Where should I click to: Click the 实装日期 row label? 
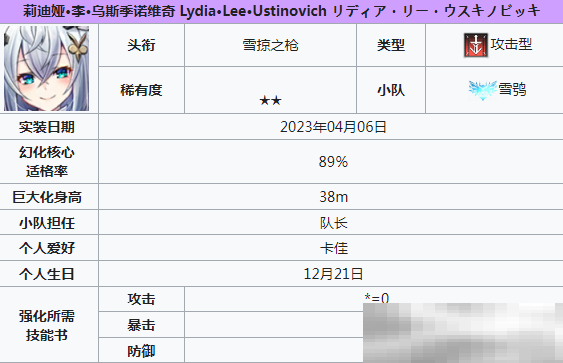[47, 127]
